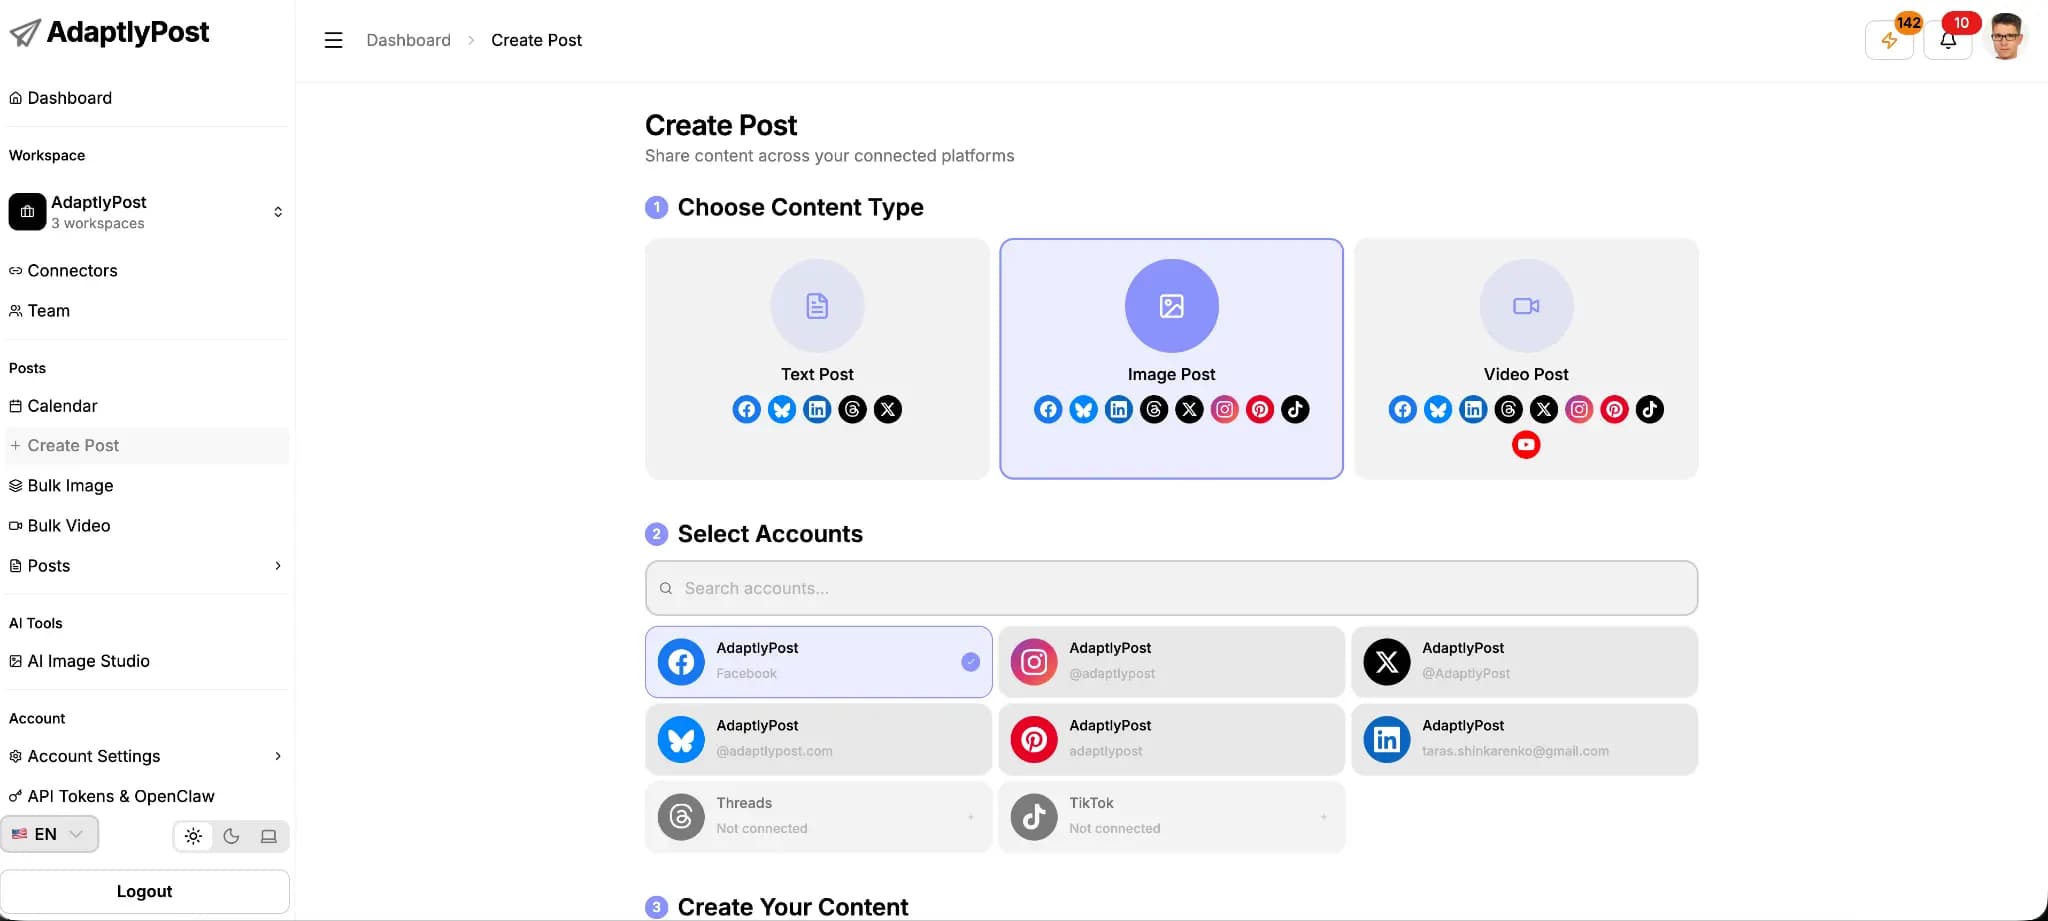Switch to dark theme moon icon

pos(231,836)
